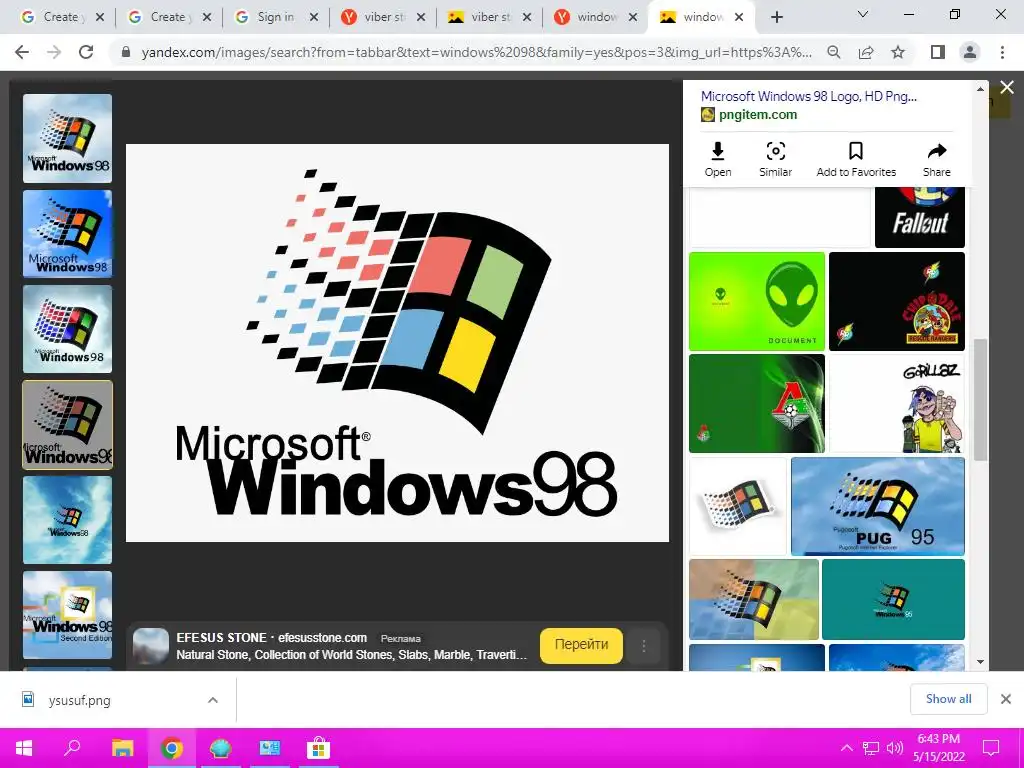Click the Share arrow icon
1024x768 pixels.
click(x=936, y=159)
